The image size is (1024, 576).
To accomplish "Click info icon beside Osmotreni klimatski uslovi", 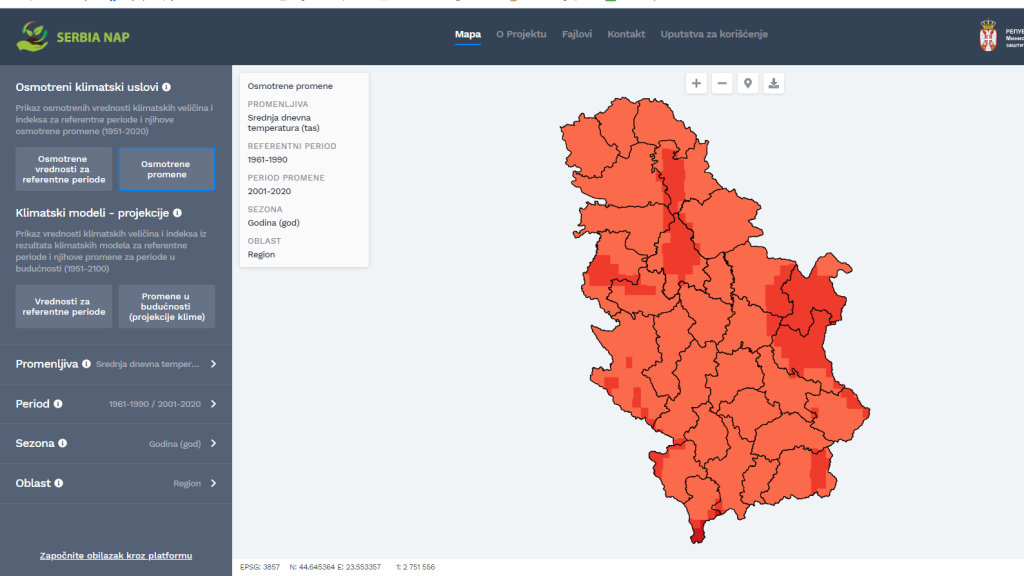I will [x=166, y=87].
